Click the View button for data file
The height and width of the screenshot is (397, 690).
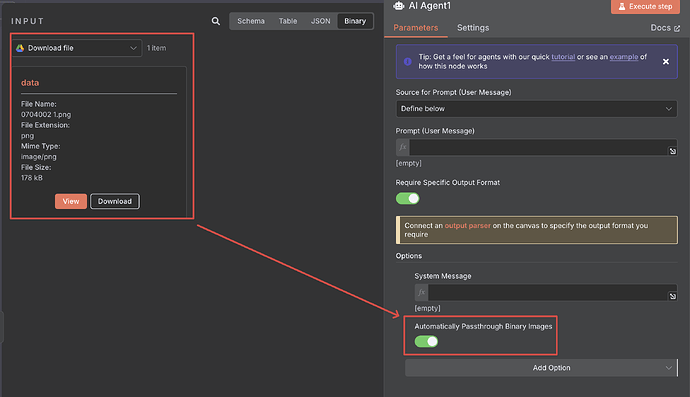[71, 201]
